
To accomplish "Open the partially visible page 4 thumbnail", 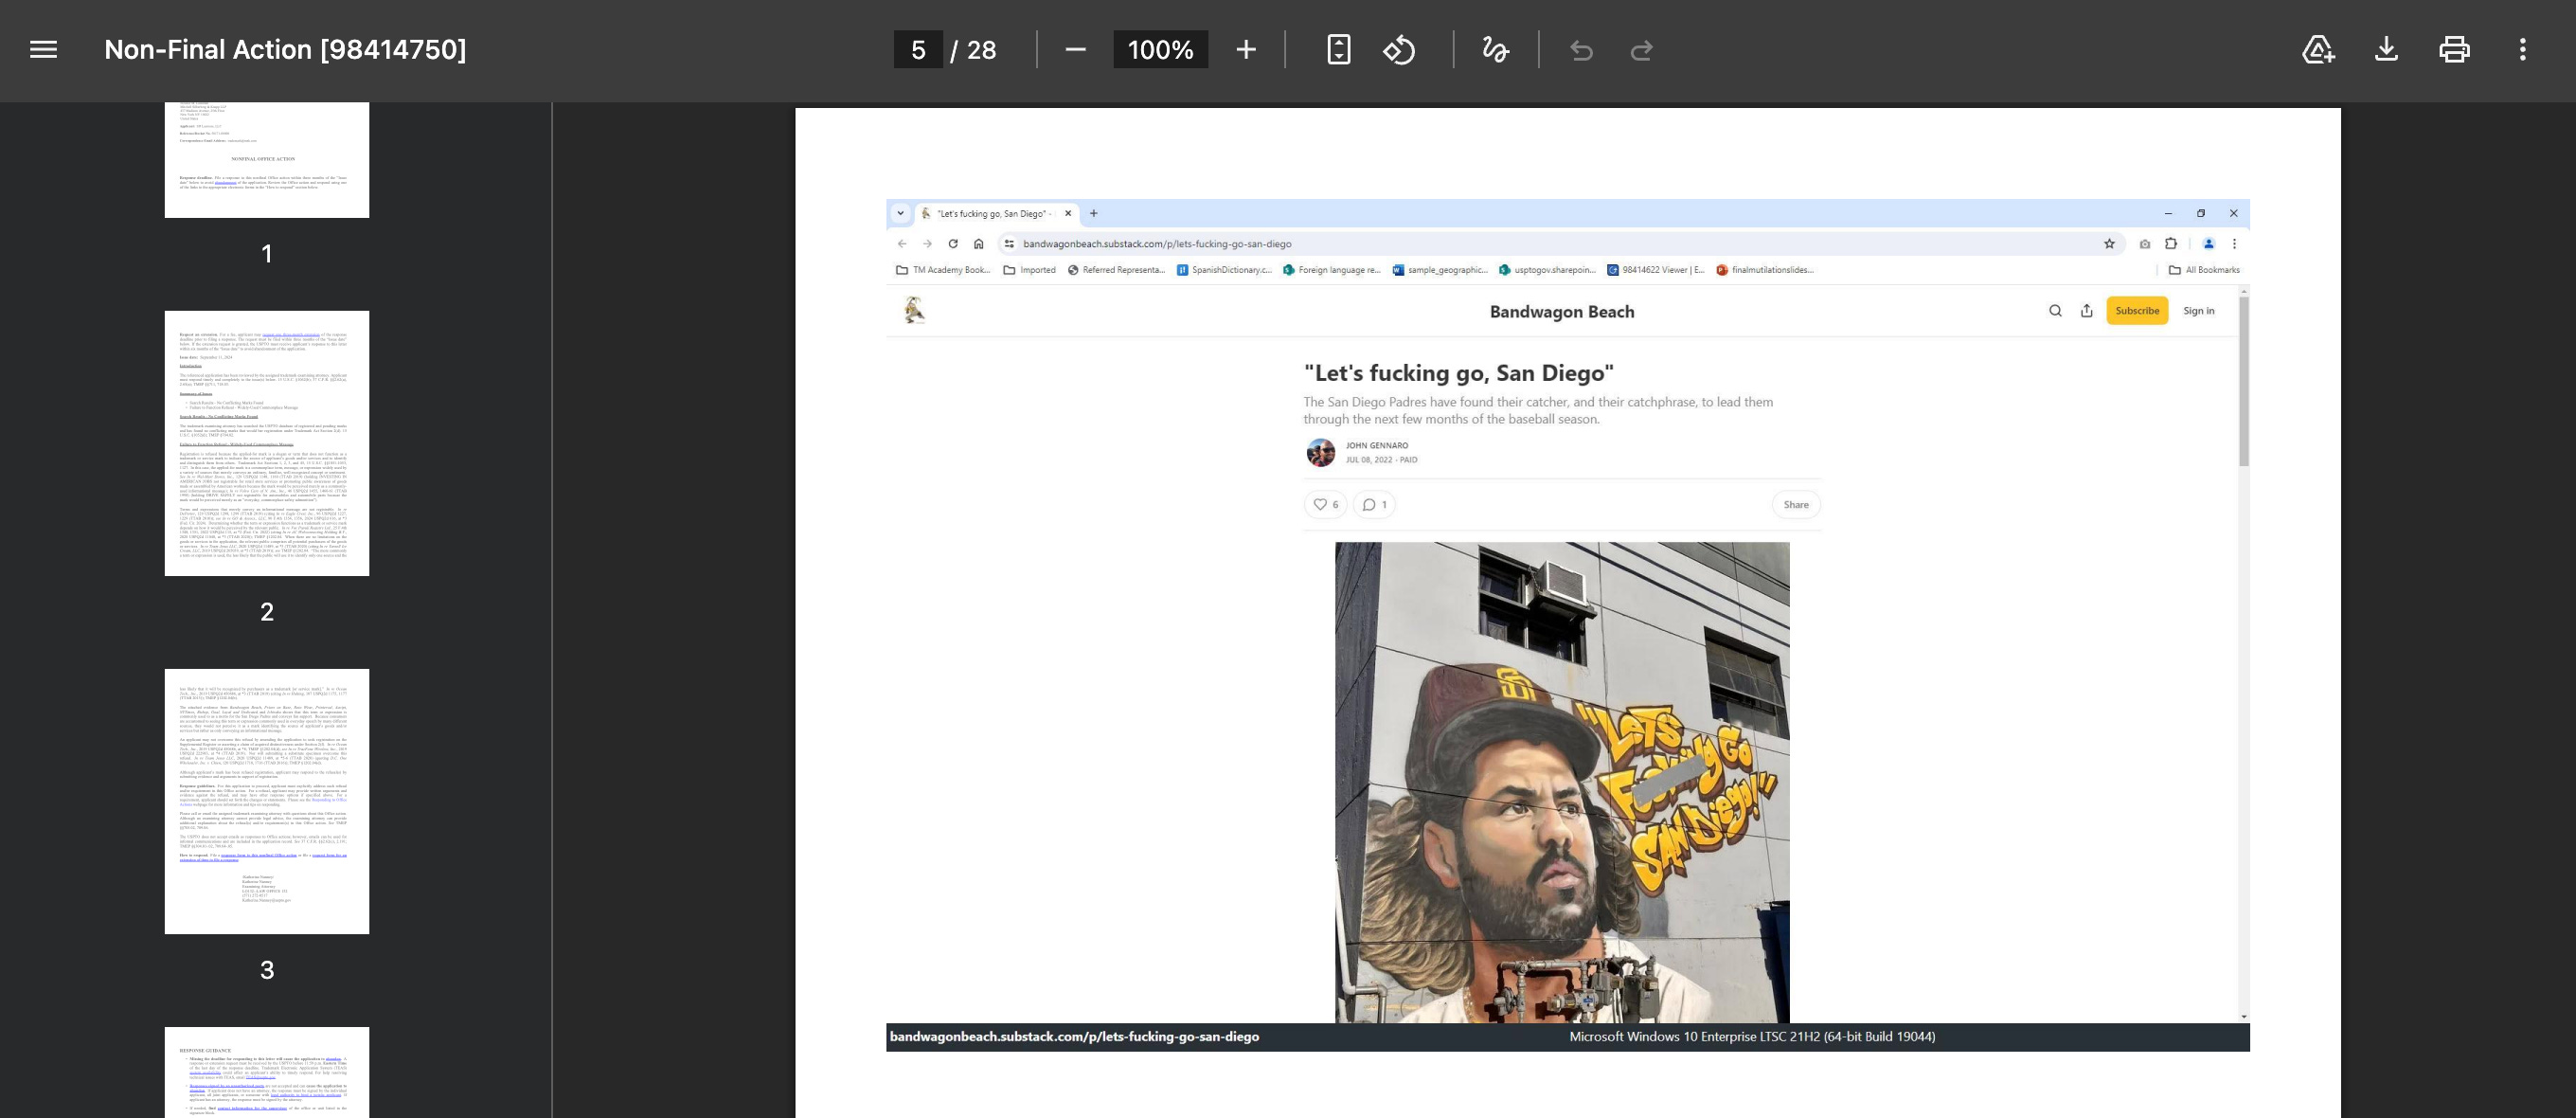I will (x=267, y=1072).
